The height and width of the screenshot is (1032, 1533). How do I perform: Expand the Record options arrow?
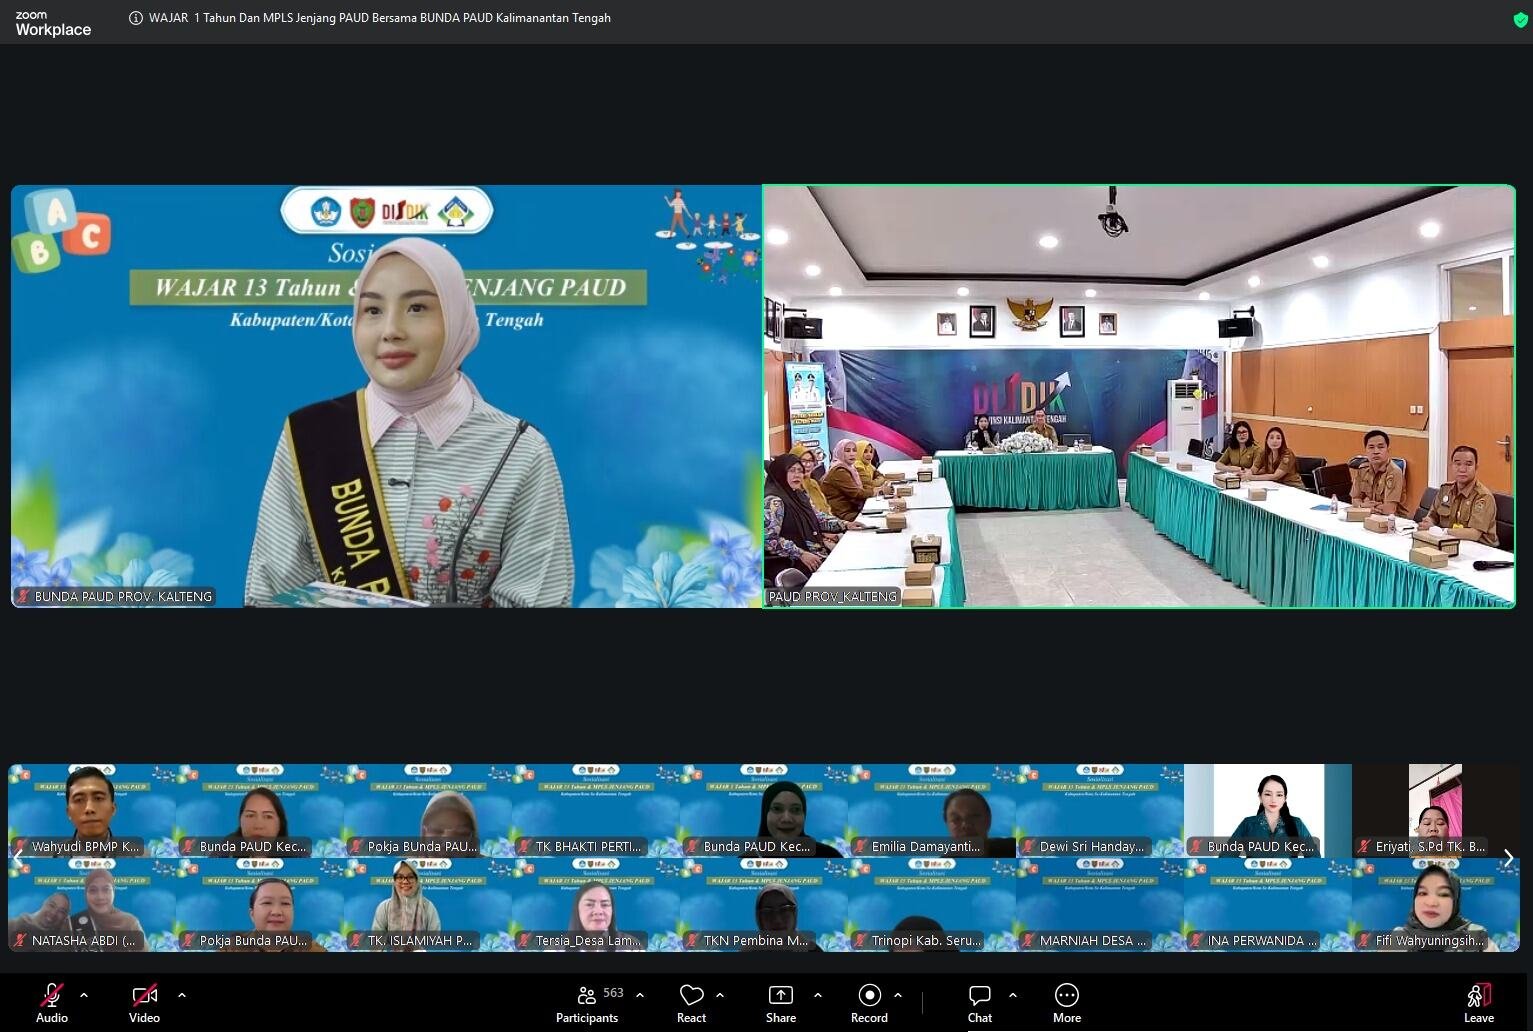pyautogui.click(x=898, y=995)
